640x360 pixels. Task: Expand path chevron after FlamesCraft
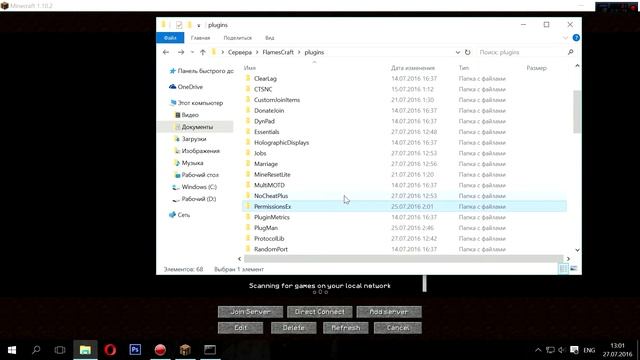(x=299, y=52)
